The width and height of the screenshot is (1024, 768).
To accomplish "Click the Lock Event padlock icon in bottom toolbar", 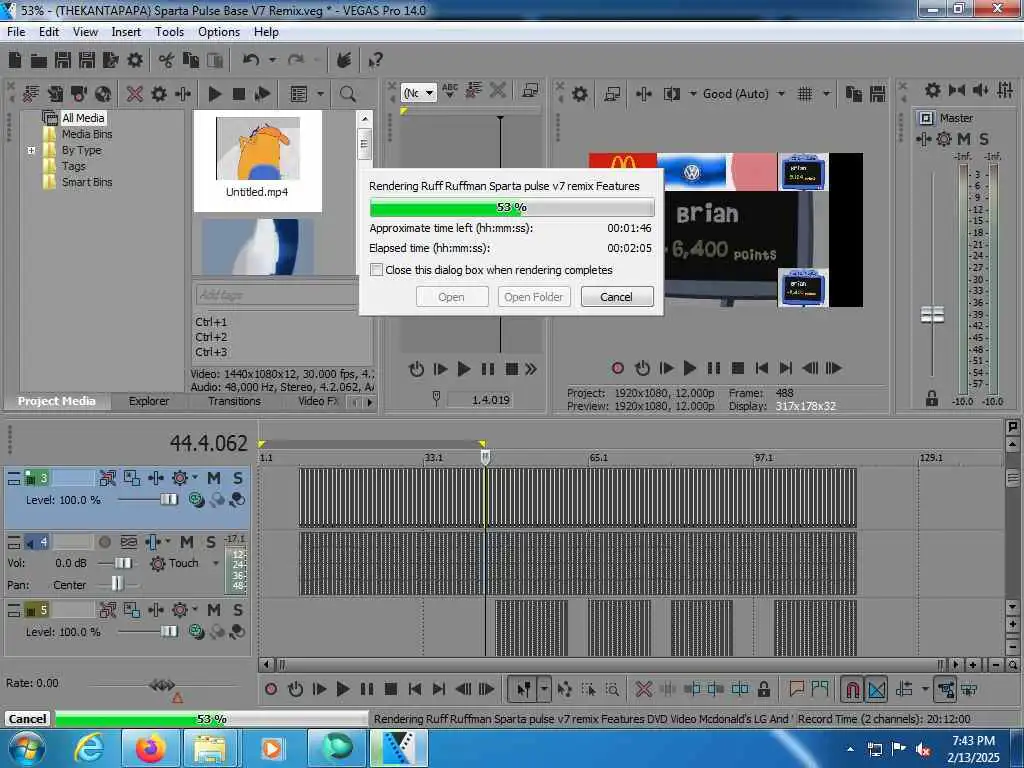I will coord(763,689).
